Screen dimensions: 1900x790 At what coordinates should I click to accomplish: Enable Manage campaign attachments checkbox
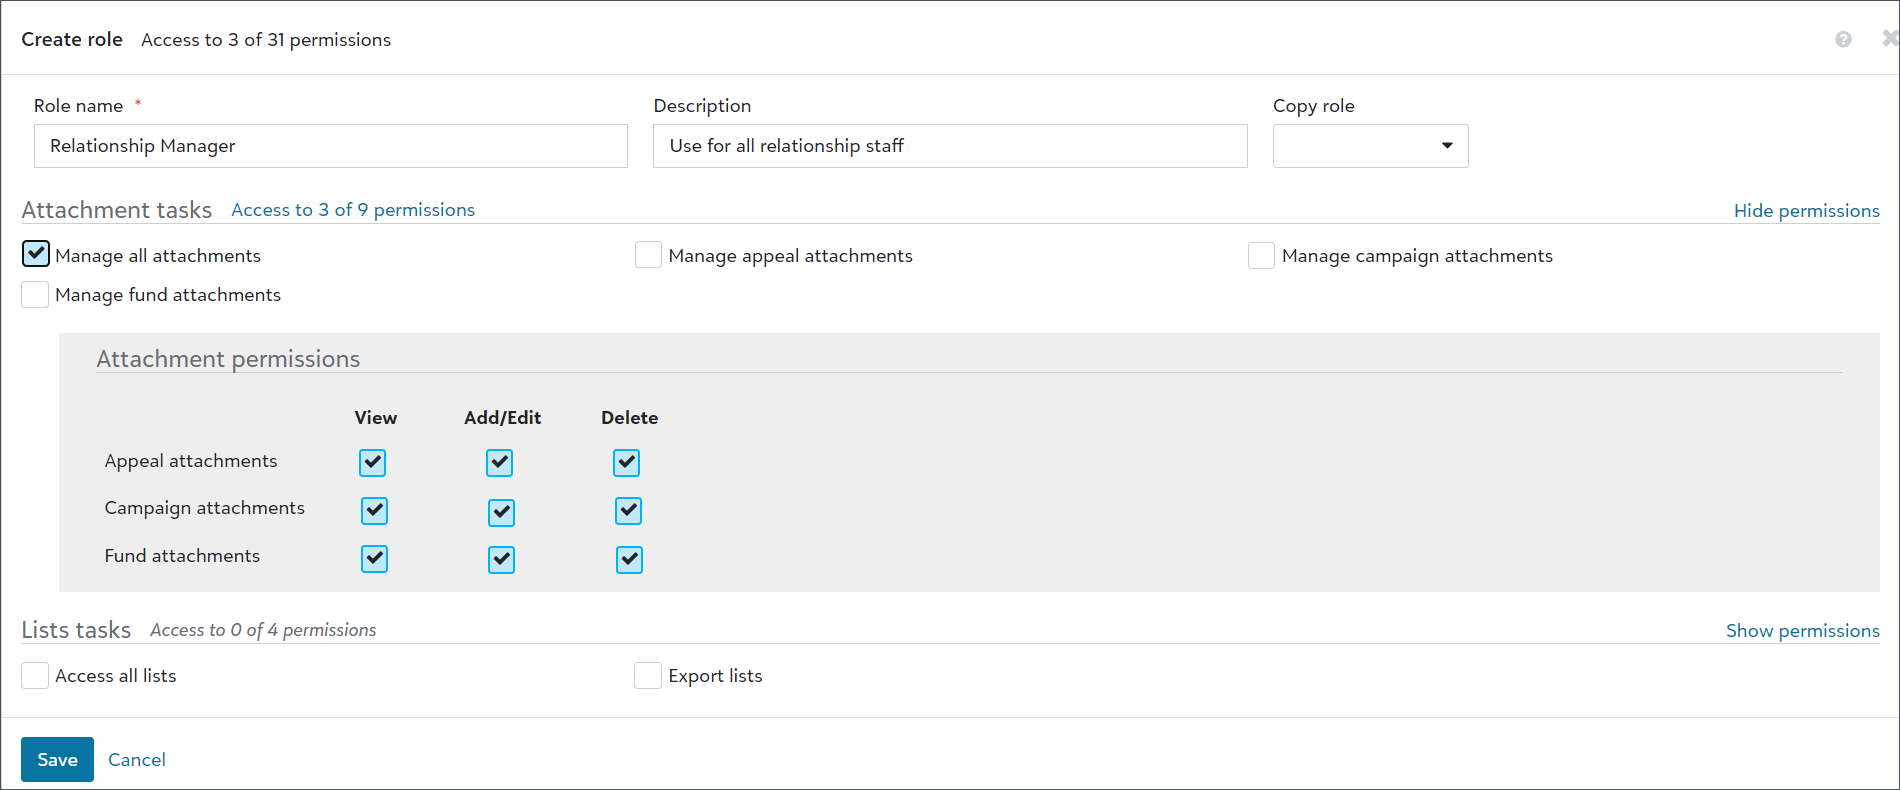pyautogui.click(x=1261, y=255)
